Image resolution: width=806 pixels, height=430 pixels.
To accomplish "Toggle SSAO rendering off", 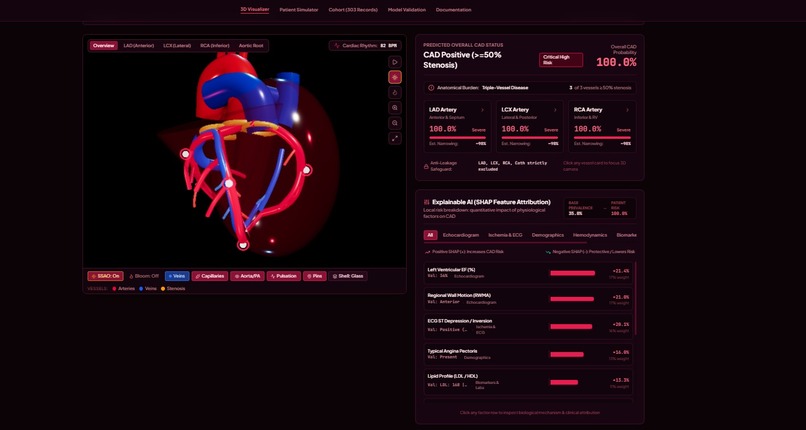I will click(x=105, y=276).
